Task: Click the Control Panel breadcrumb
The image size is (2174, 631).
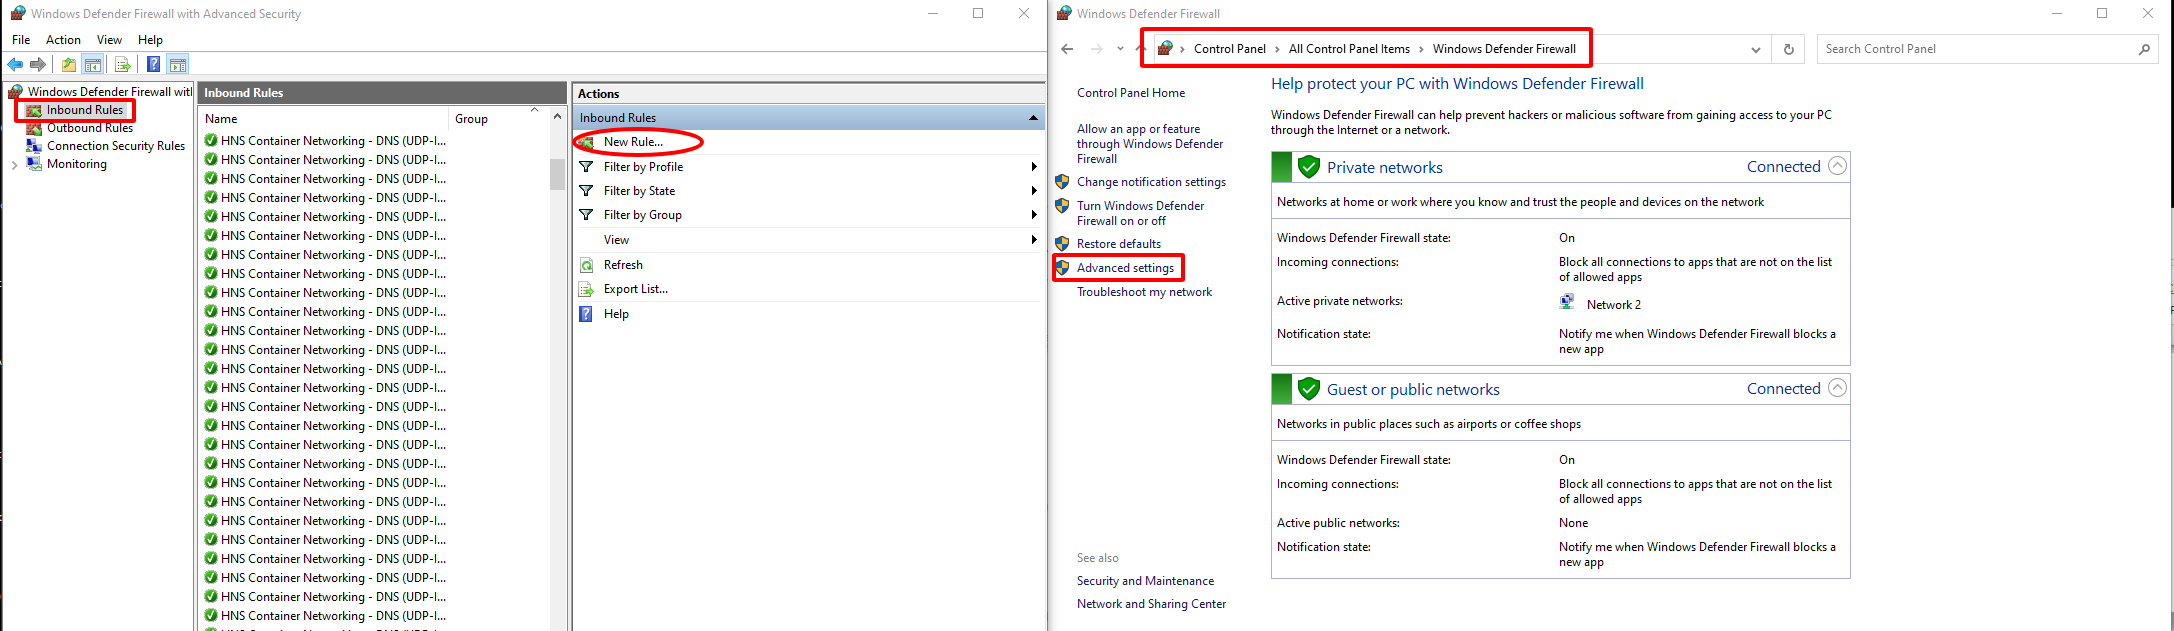Action: pos(1230,49)
